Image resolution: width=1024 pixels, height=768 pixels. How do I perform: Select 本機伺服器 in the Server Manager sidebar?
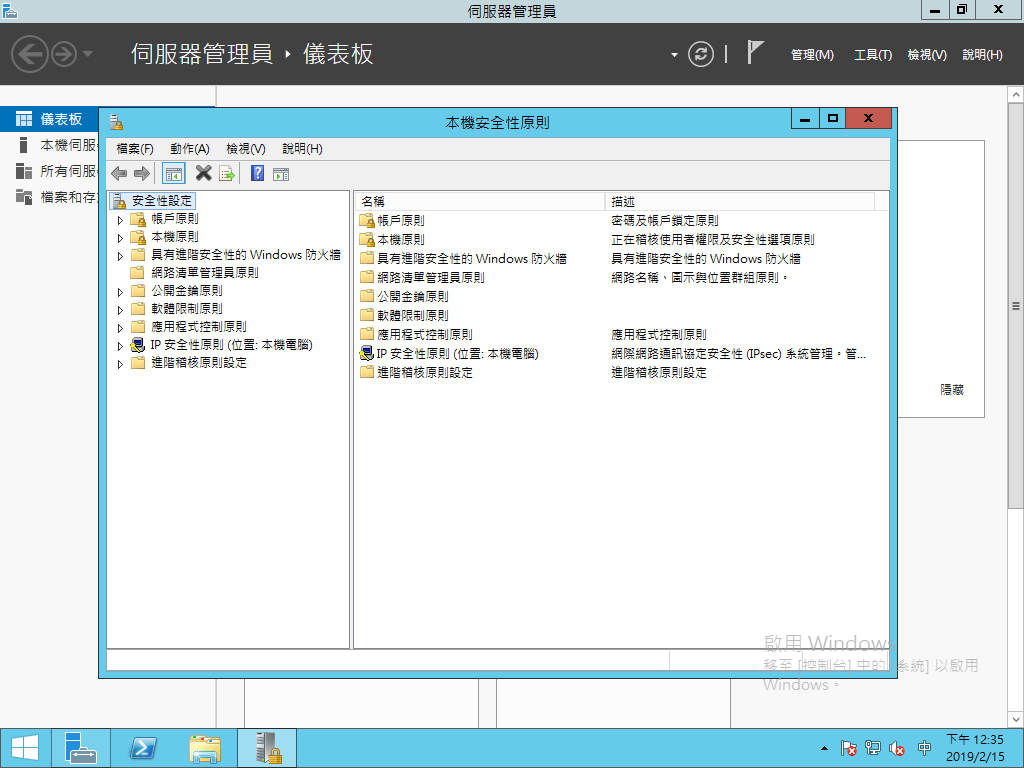pos(49,145)
